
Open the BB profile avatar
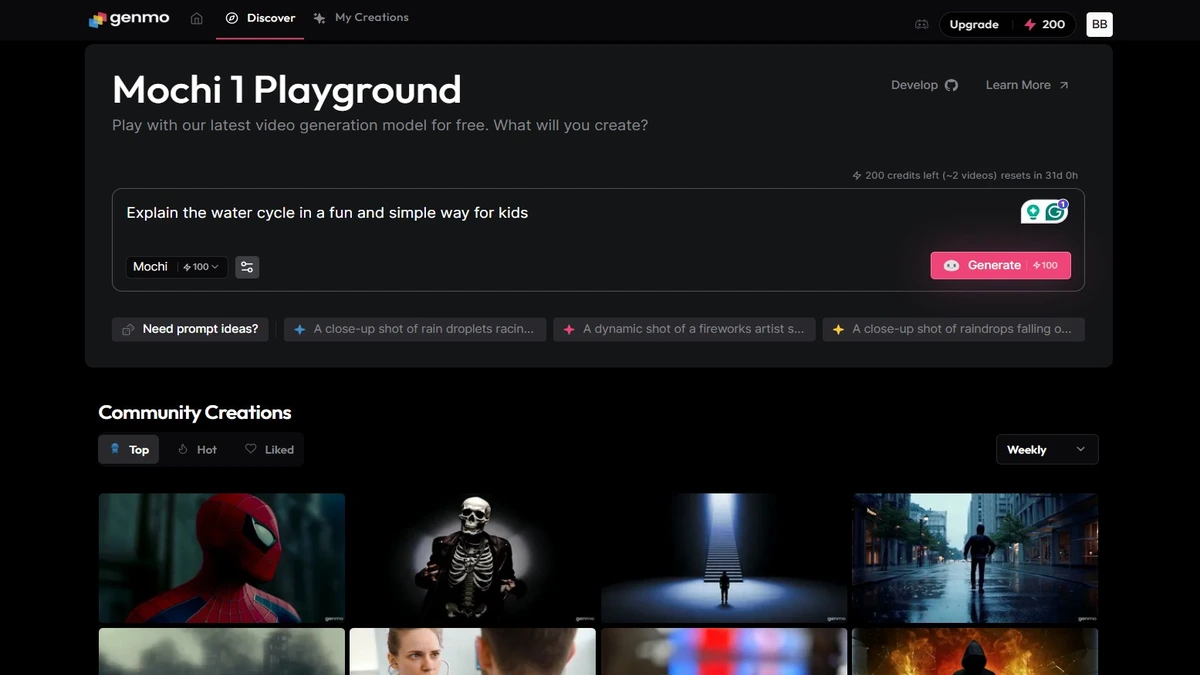point(1099,24)
